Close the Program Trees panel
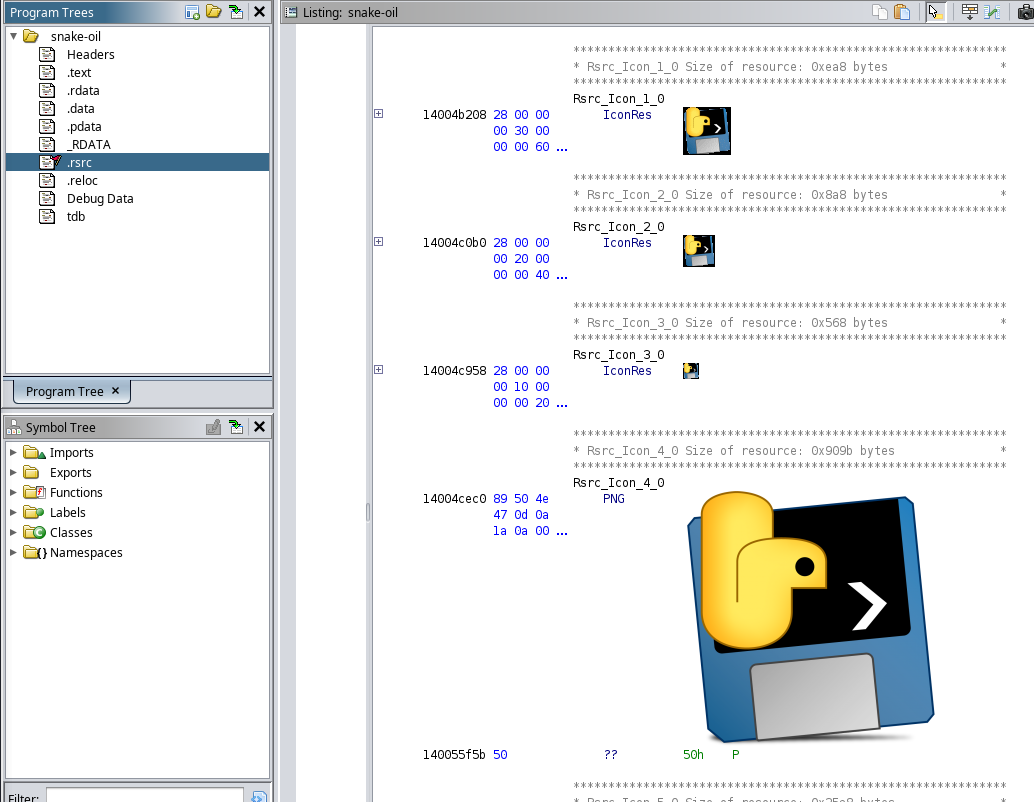This screenshot has width=1034, height=802. pos(260,12)
